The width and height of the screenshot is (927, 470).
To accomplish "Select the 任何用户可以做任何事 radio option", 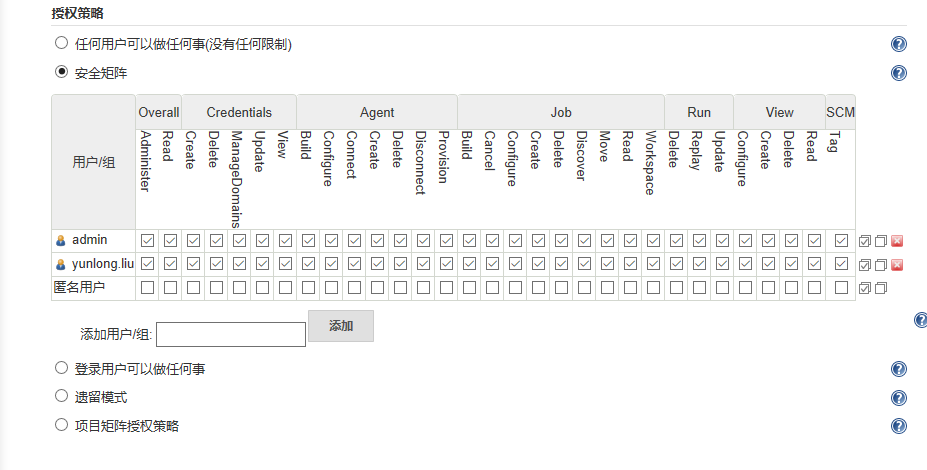I will click(62, 43).
